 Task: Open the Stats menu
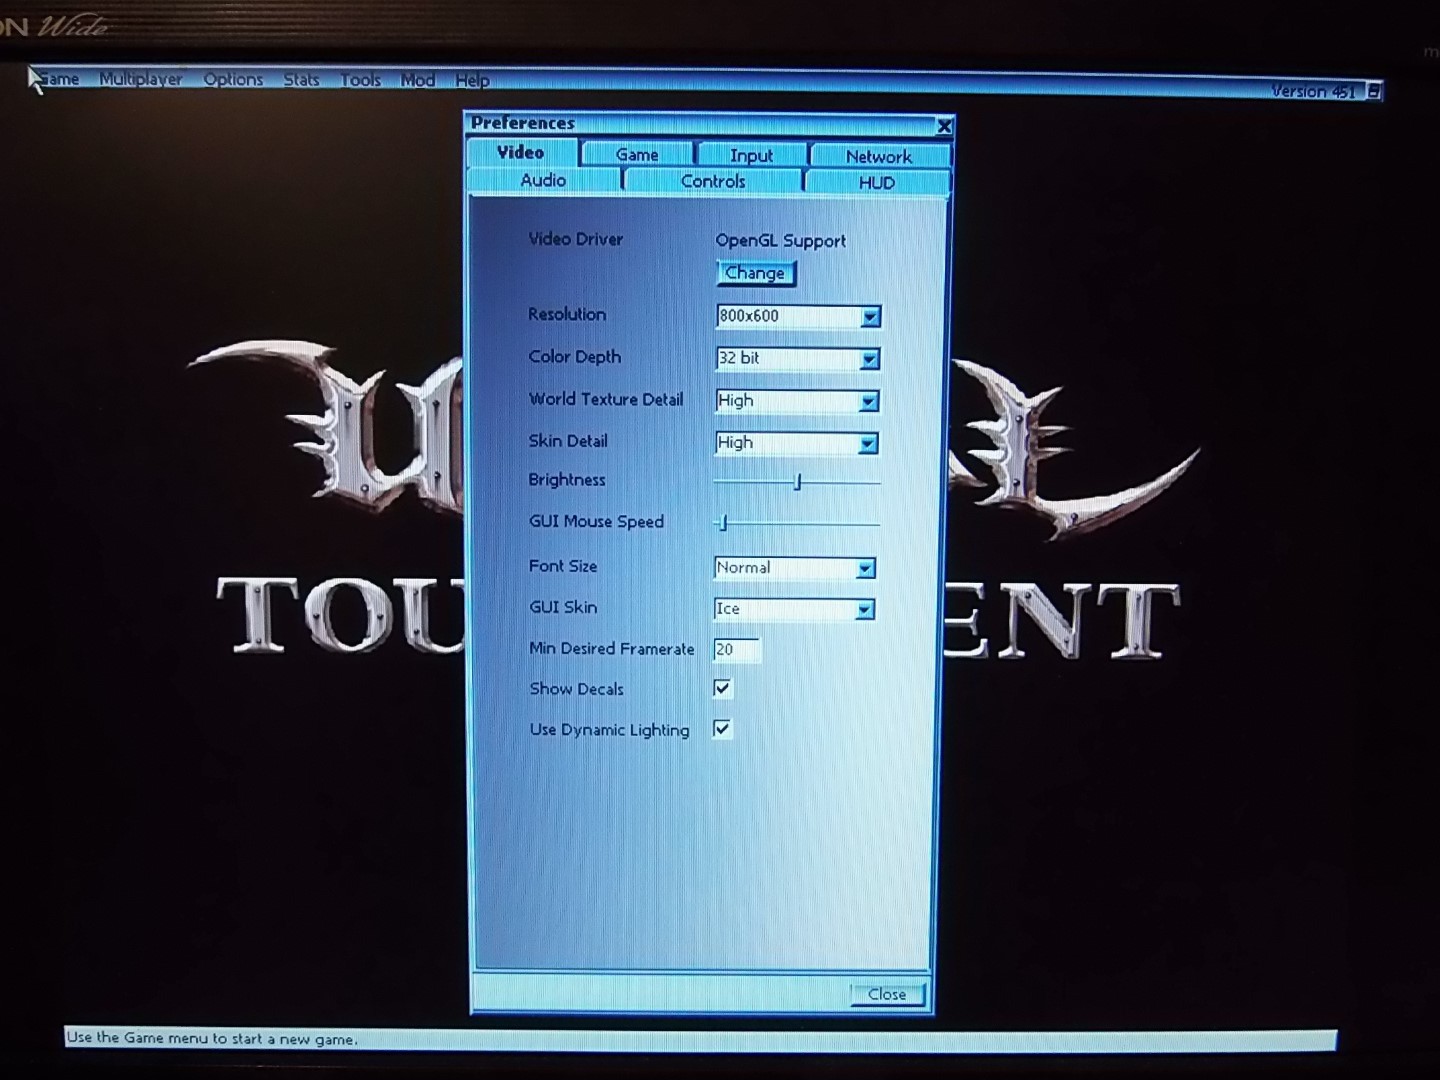pos(301,79)
